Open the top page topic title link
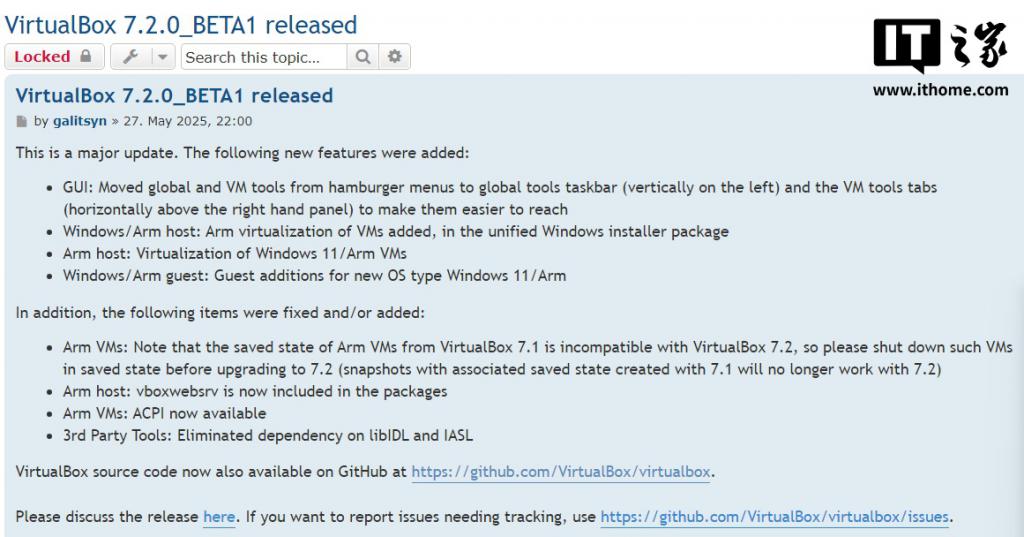Screen dimensions: 1024x537 pyautogui.click(x=181, y=25)
